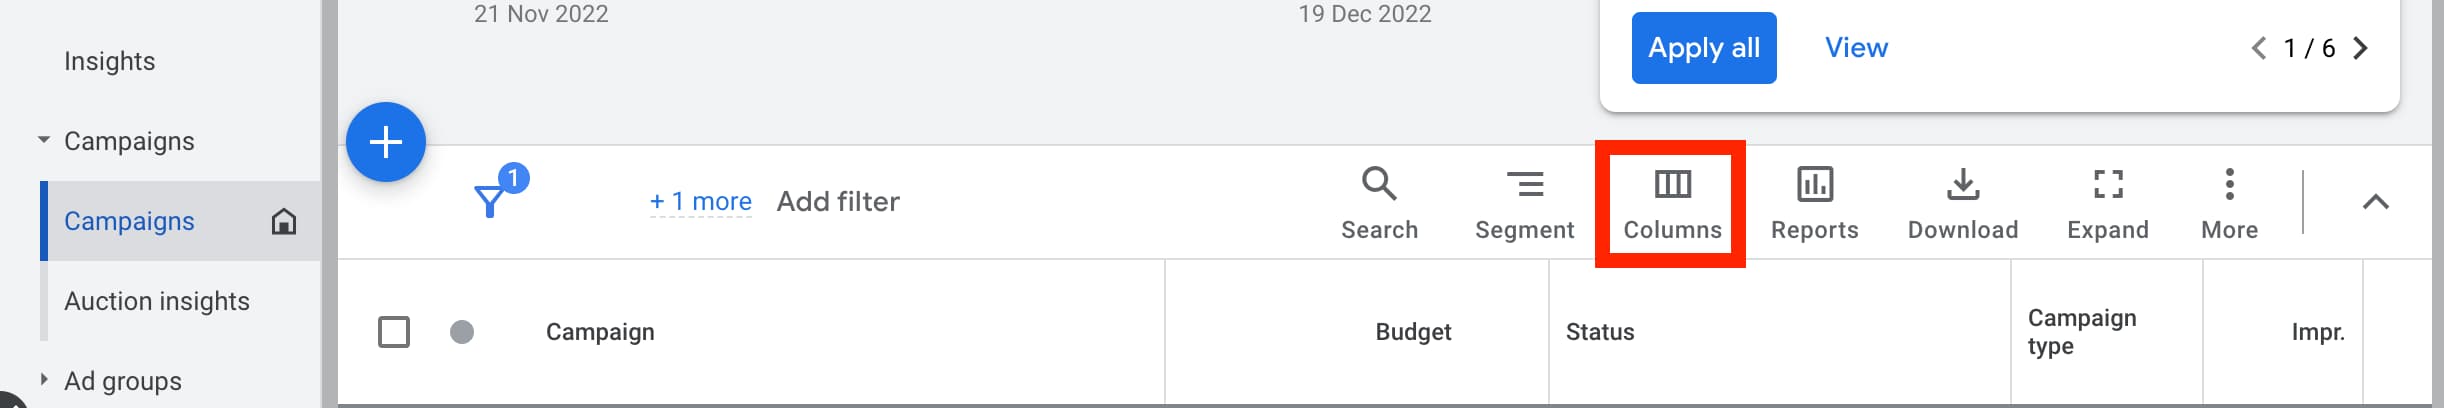Open the More three-dot menu
Screen dimensions: 2444x408
[2229, 184]
